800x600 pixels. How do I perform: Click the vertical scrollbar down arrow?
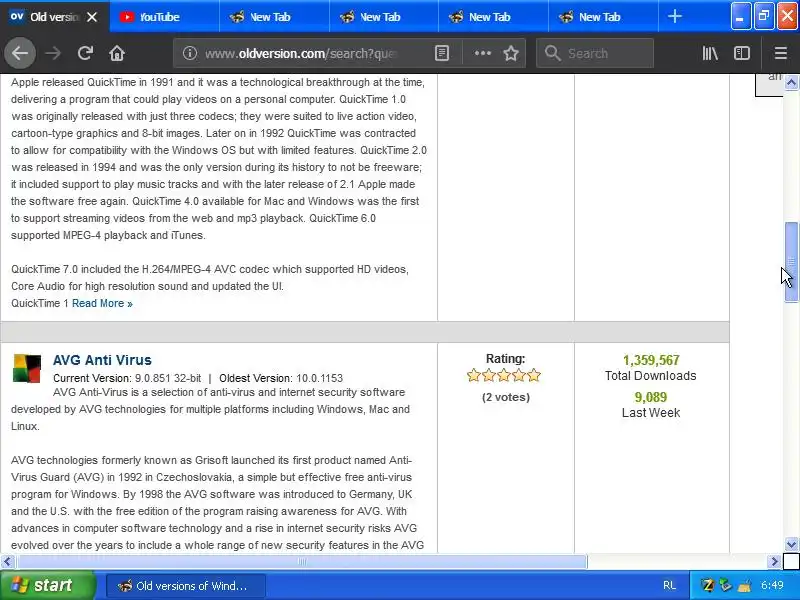click(x=791, y=544)
